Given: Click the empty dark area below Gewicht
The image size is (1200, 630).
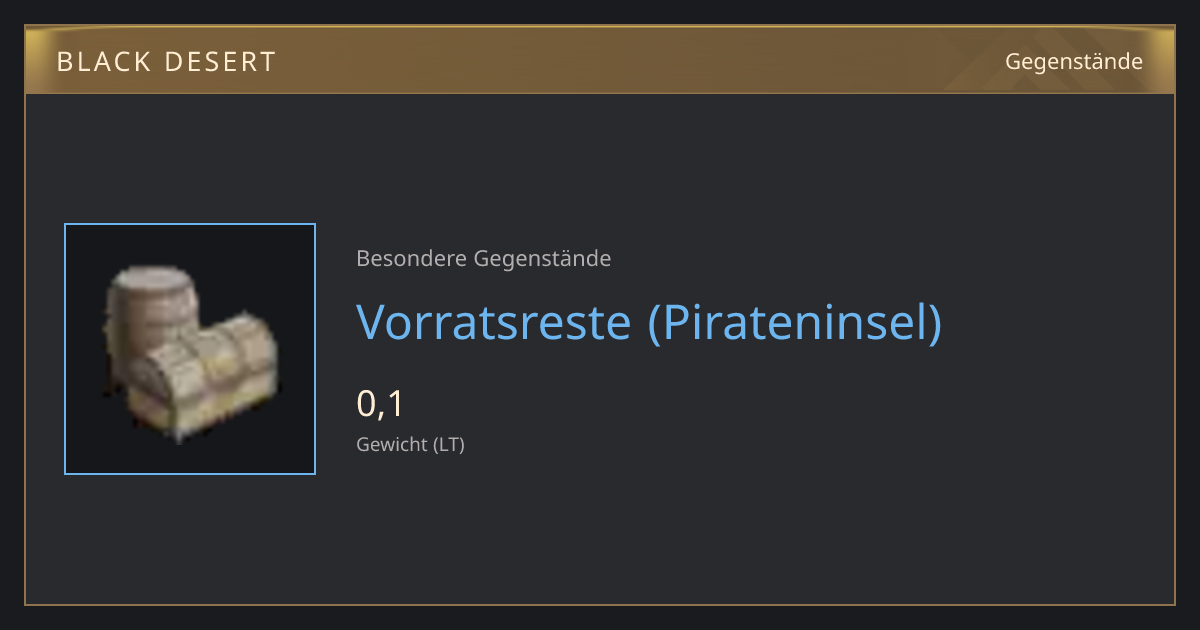Looking at the screenshot, I should point(600,530).
